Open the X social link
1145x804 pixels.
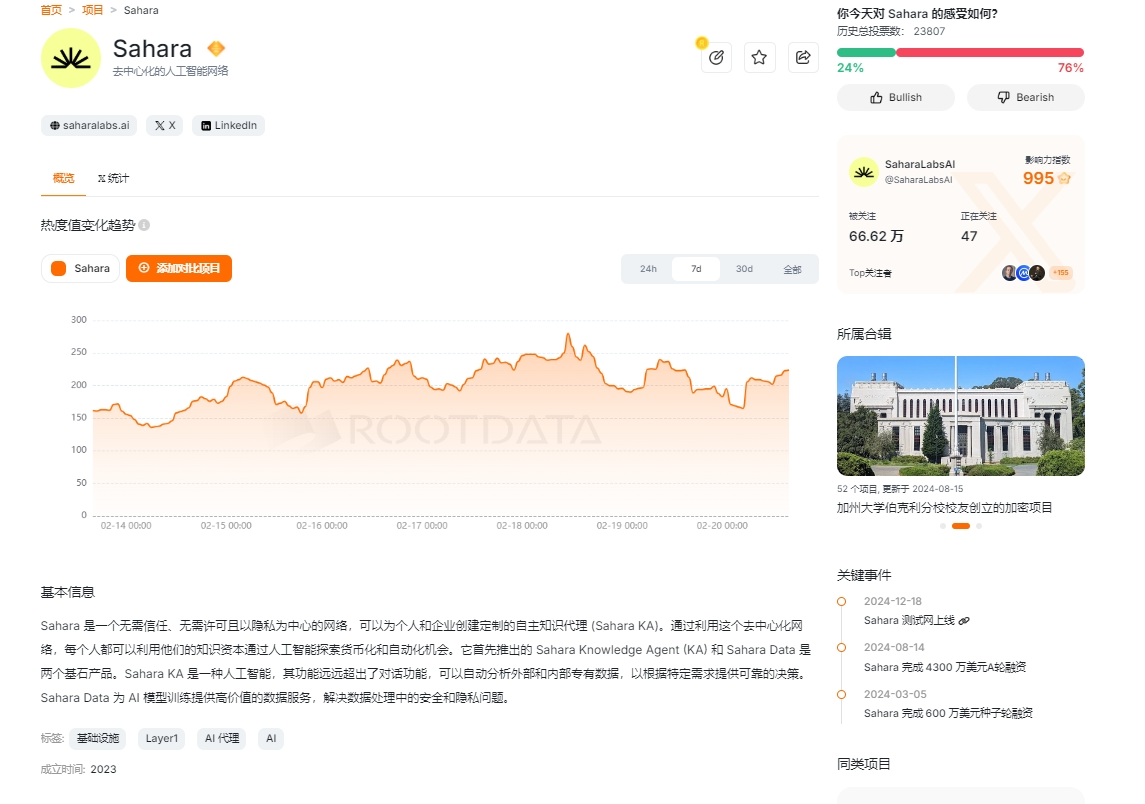tap(165, 126)
